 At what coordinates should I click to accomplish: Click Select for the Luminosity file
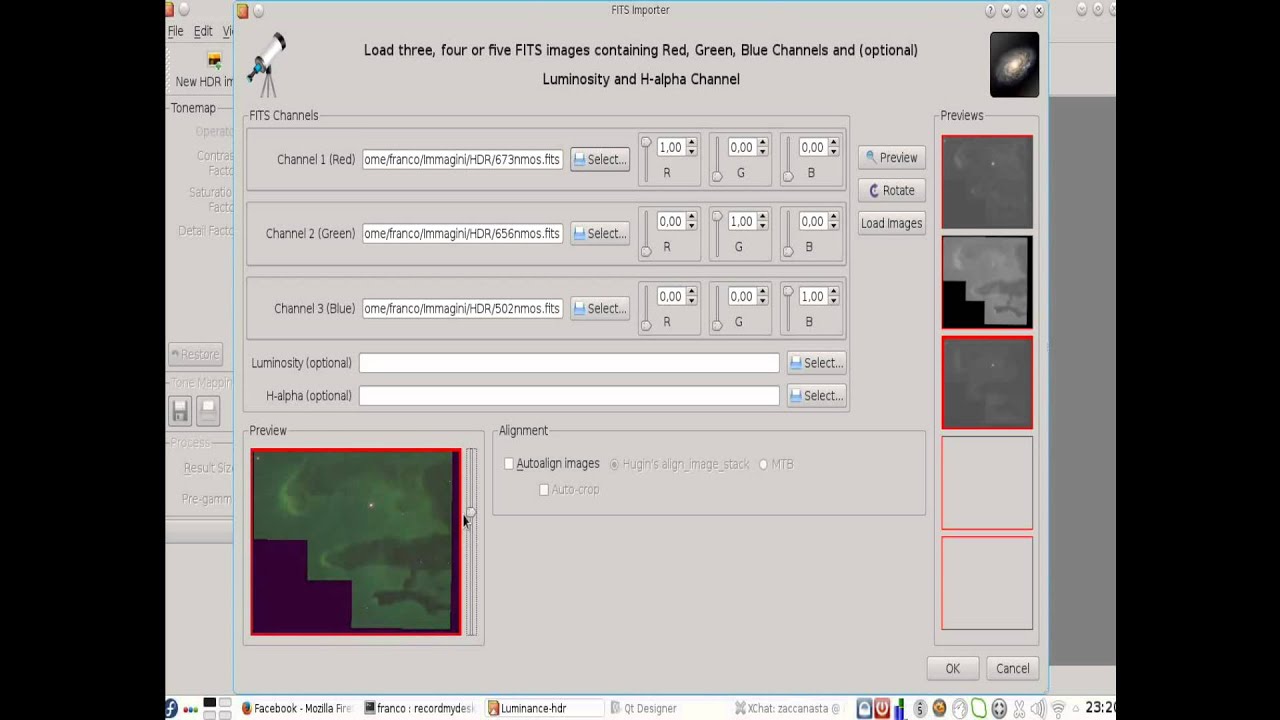coord(816,363)
